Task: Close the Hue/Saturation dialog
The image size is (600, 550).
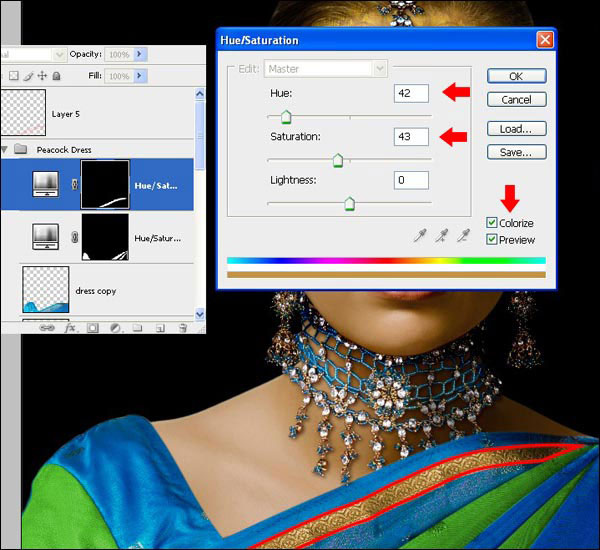Action: tap(545, 40)
